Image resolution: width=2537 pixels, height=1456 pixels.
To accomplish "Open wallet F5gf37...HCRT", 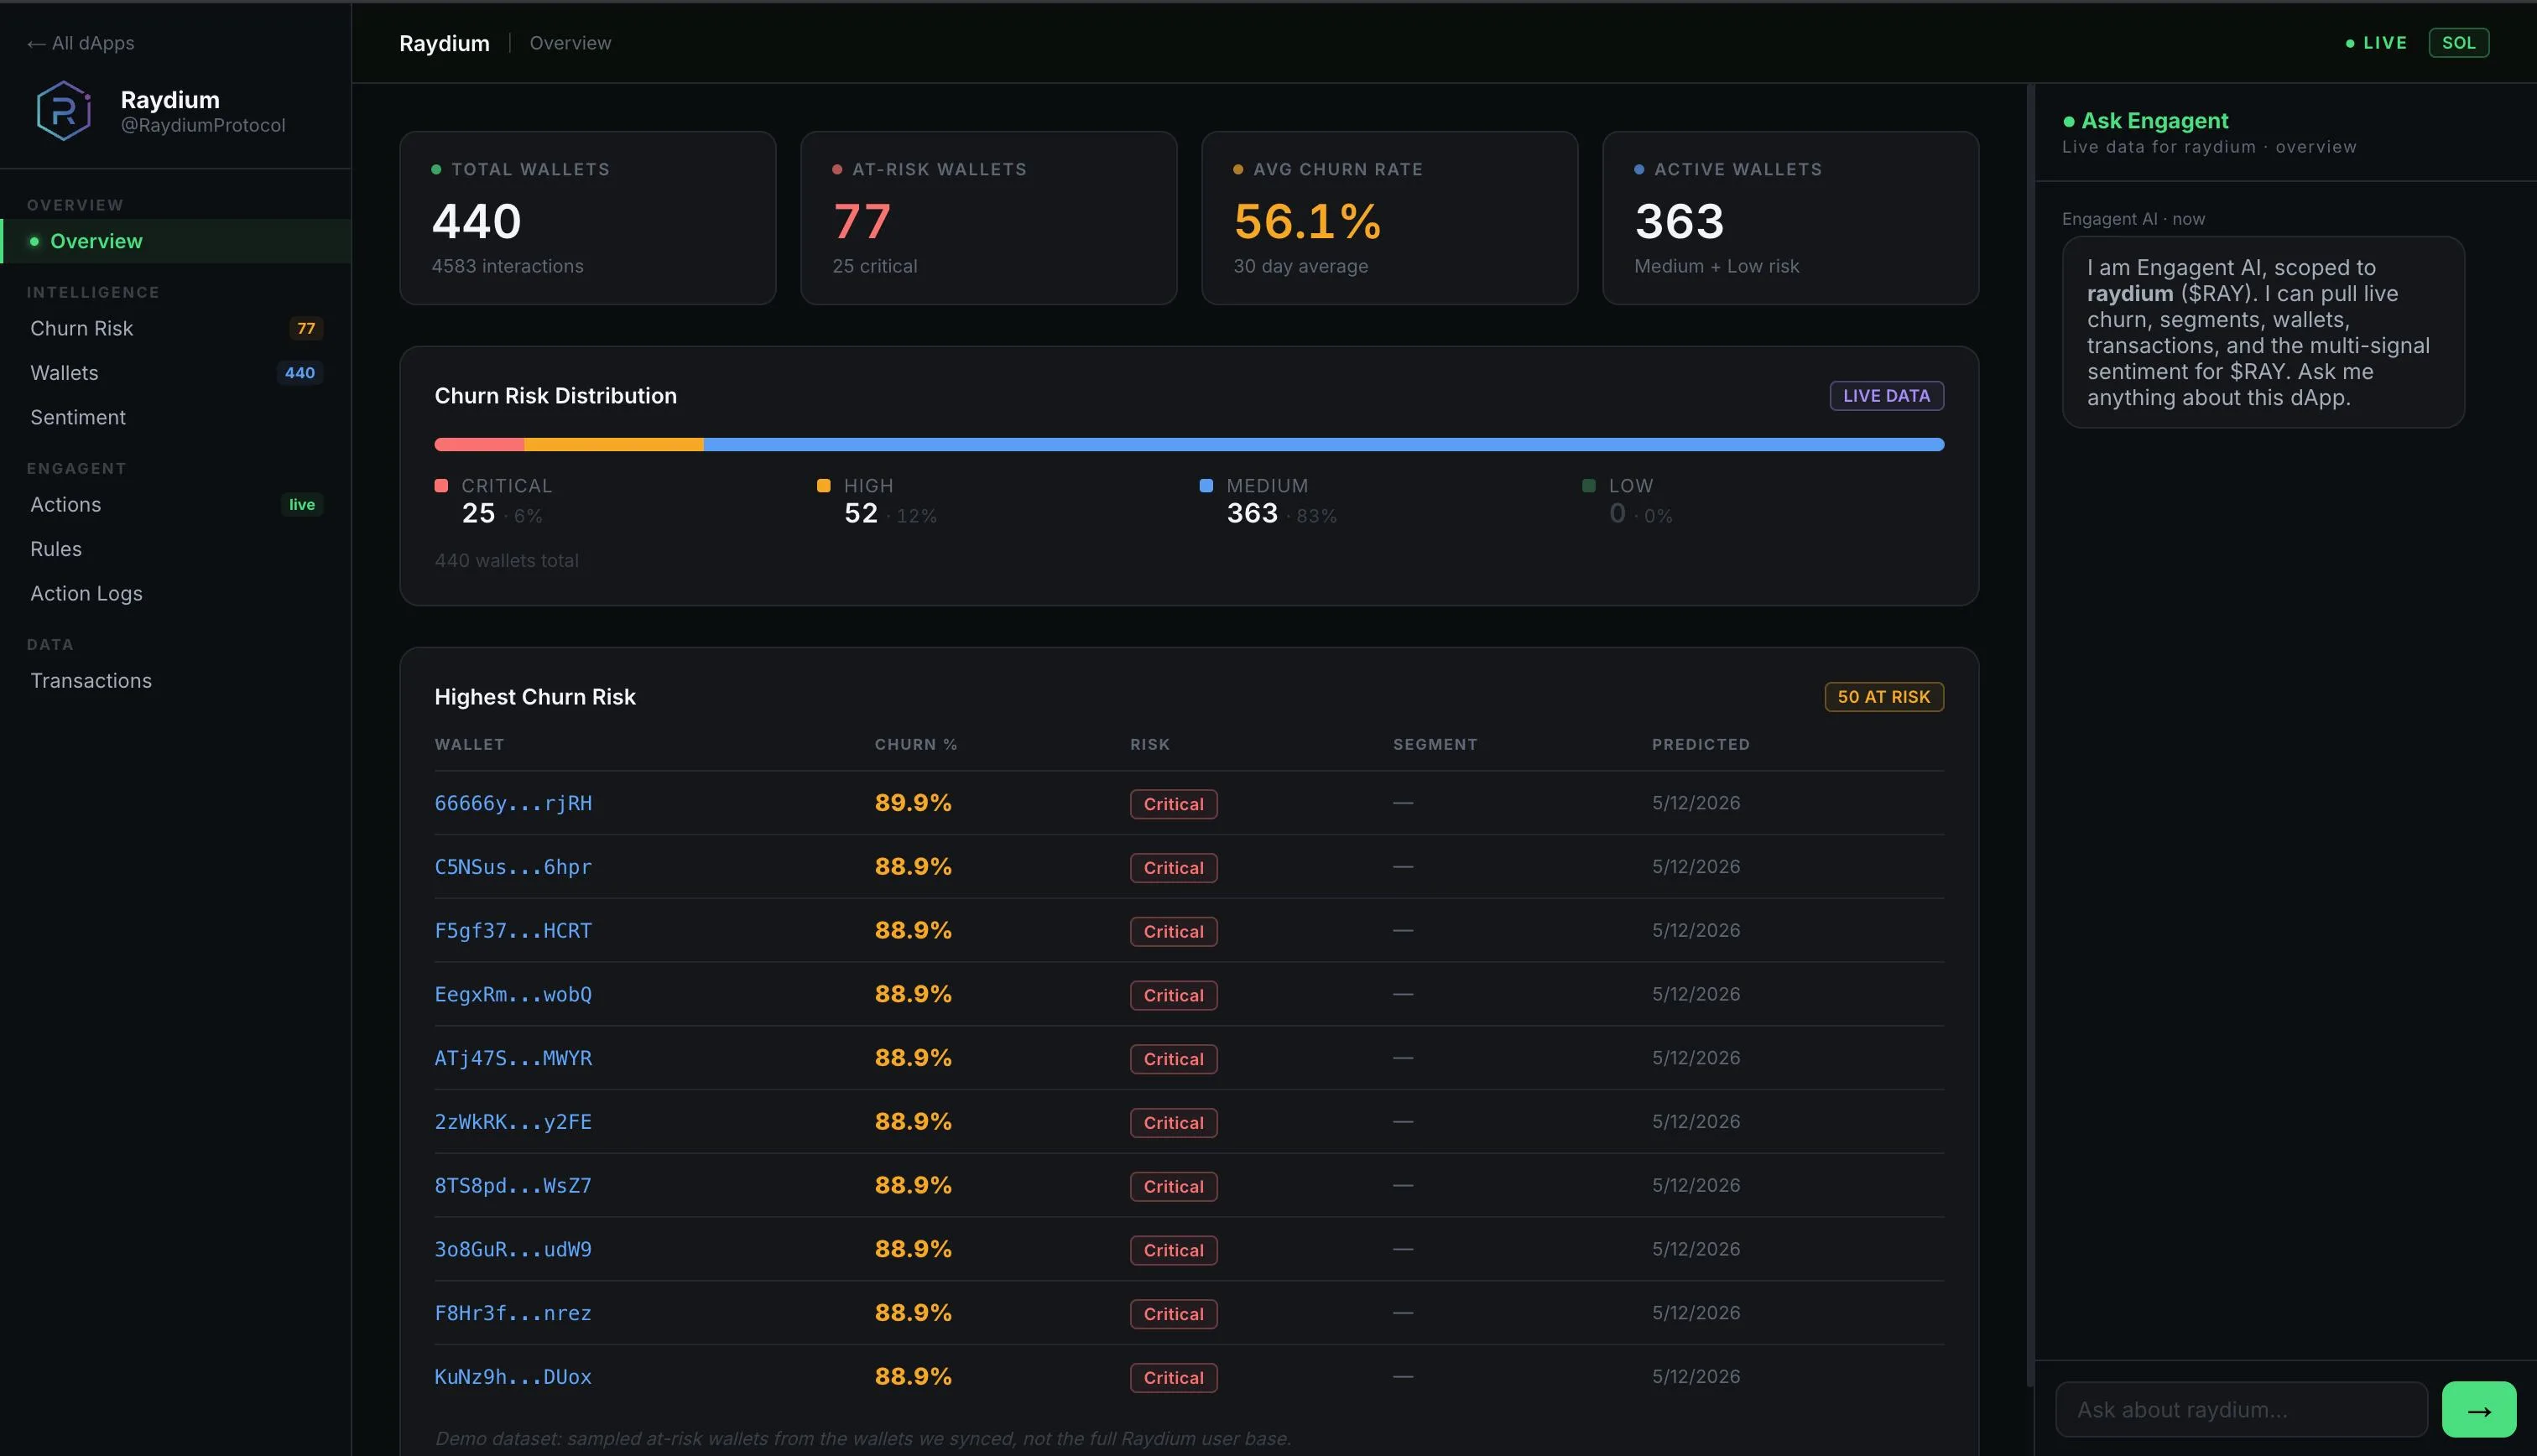I will coord(513,931).
